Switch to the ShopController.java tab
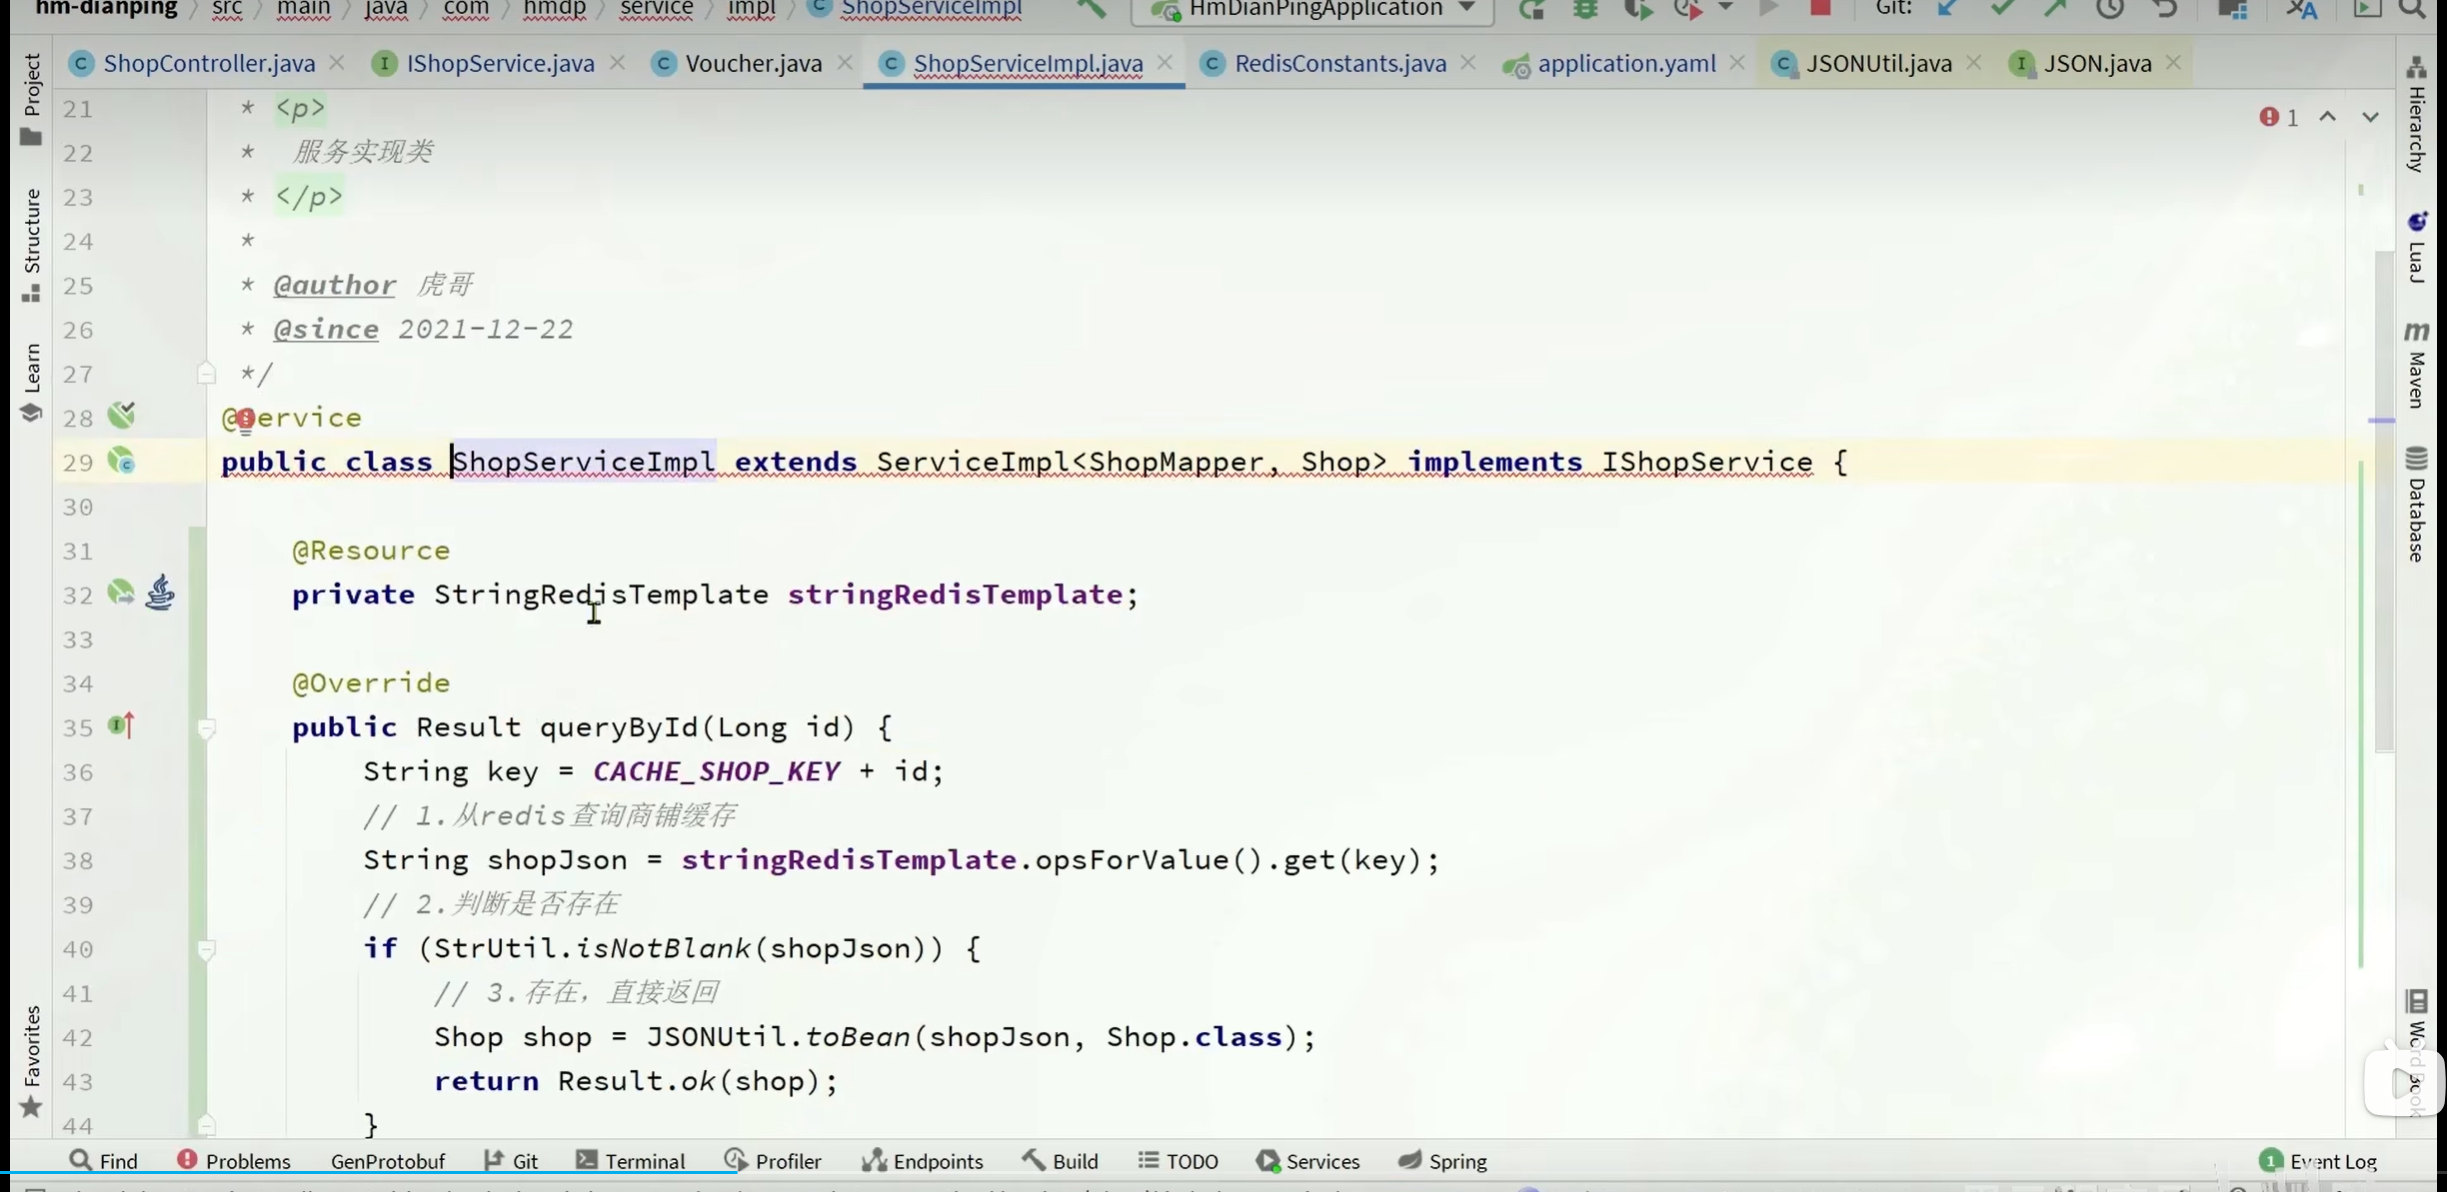The image size is (2447, 1192). [x=208, y=64]
